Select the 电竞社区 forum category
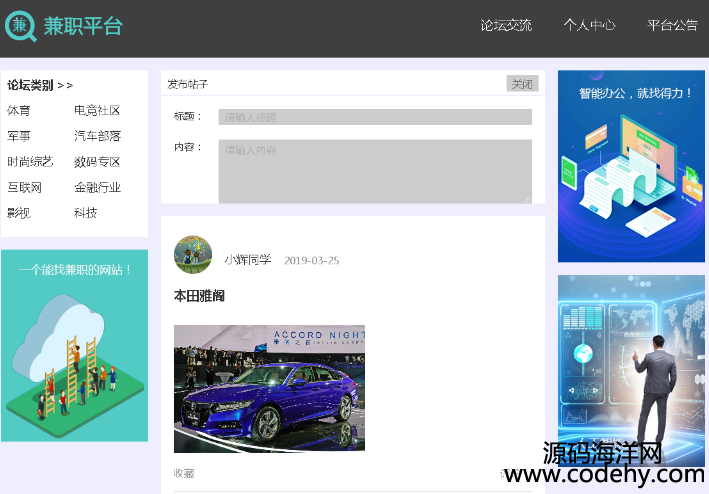The image size is (709, 494). [x=97, y=111]
